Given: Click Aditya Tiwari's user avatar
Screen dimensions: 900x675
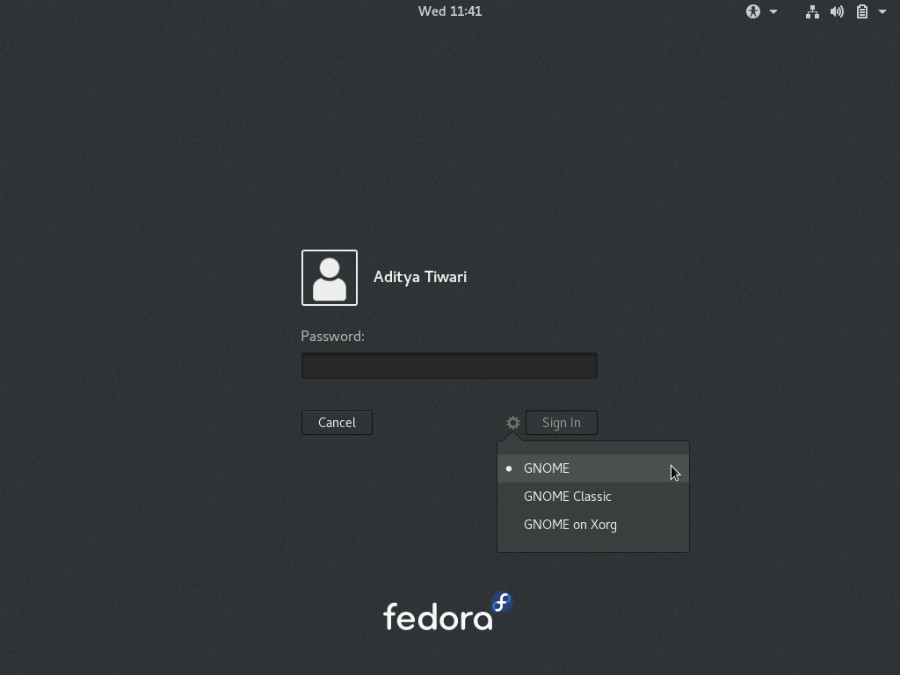Looking at the screenshot, I should coord(329,277).
